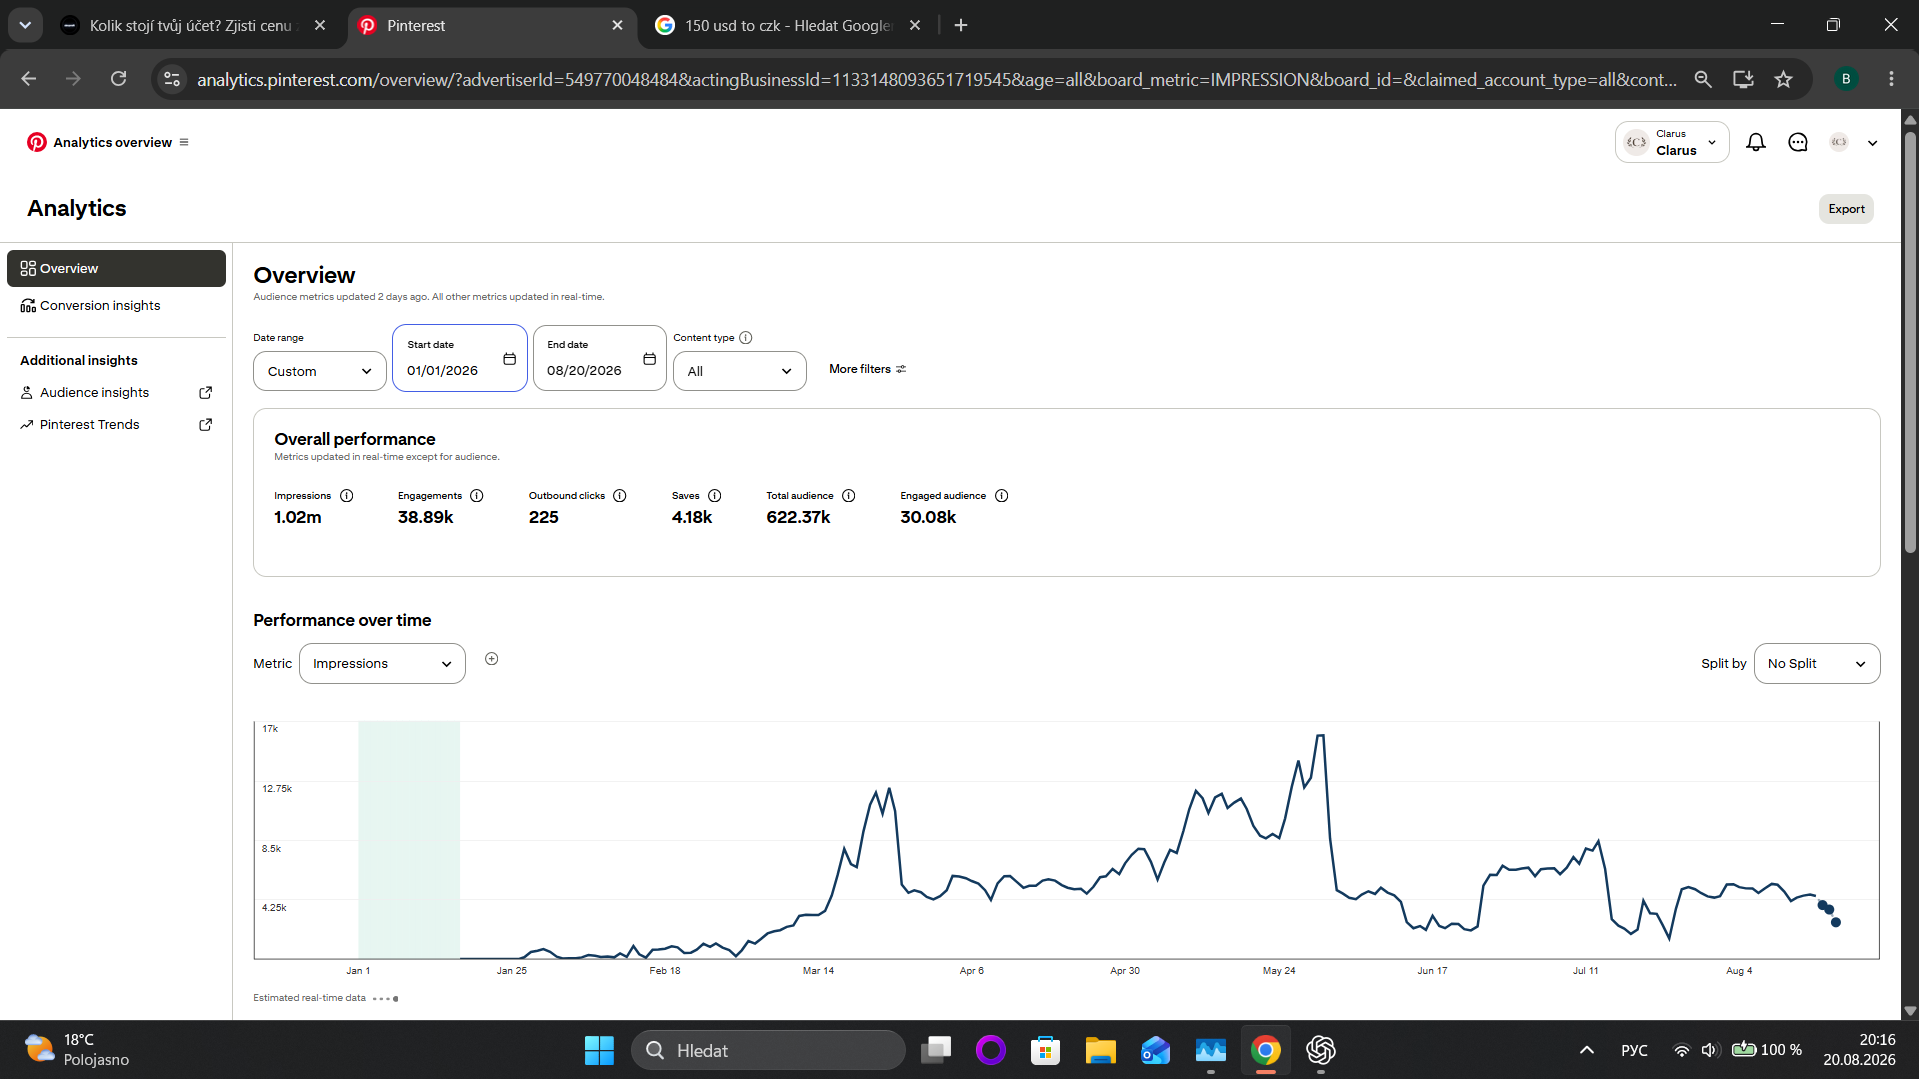Bookmark this page with the star icon
This screenshot has height=1079, width=1919.
pyautogui.click(x=1783, y=79)
